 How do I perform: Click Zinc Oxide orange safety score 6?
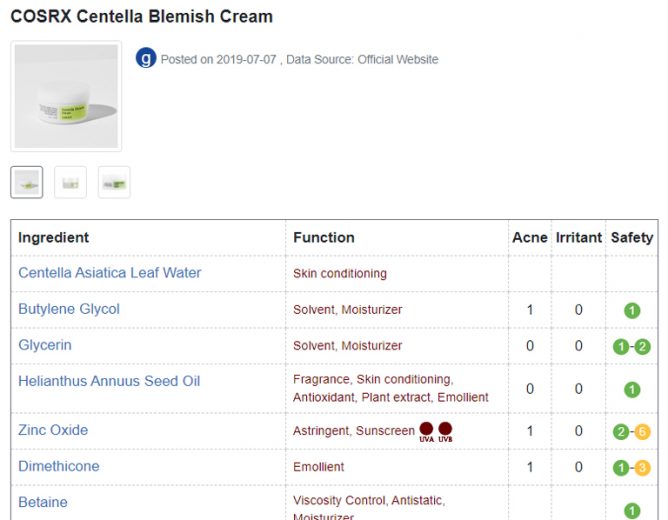(642, 432)
